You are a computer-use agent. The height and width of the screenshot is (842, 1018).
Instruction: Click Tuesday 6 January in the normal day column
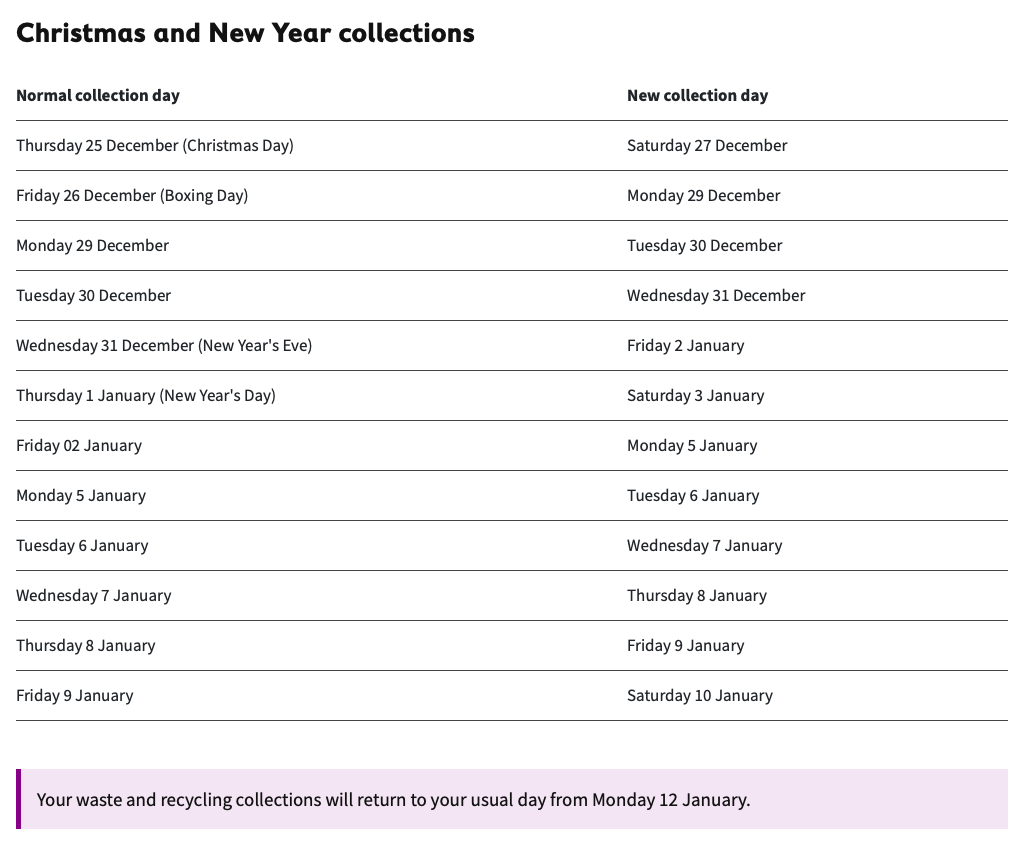[82, 546]
